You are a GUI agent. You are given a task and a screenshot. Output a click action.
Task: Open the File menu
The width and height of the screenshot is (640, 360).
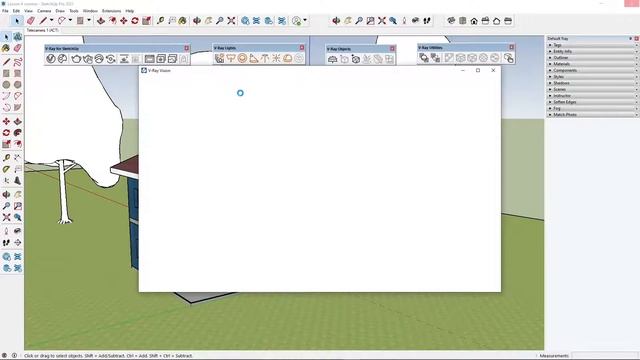click(5, 11)
